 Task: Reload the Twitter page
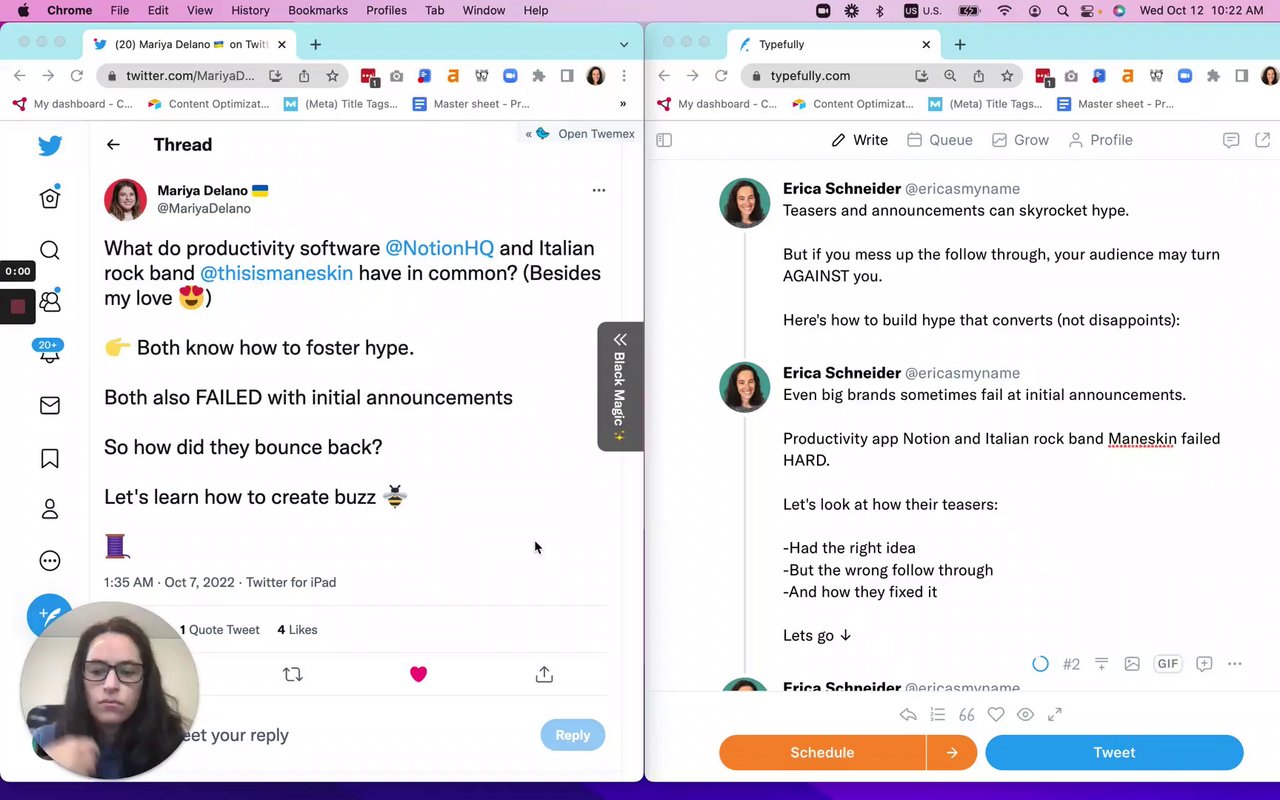coord(76,76)
